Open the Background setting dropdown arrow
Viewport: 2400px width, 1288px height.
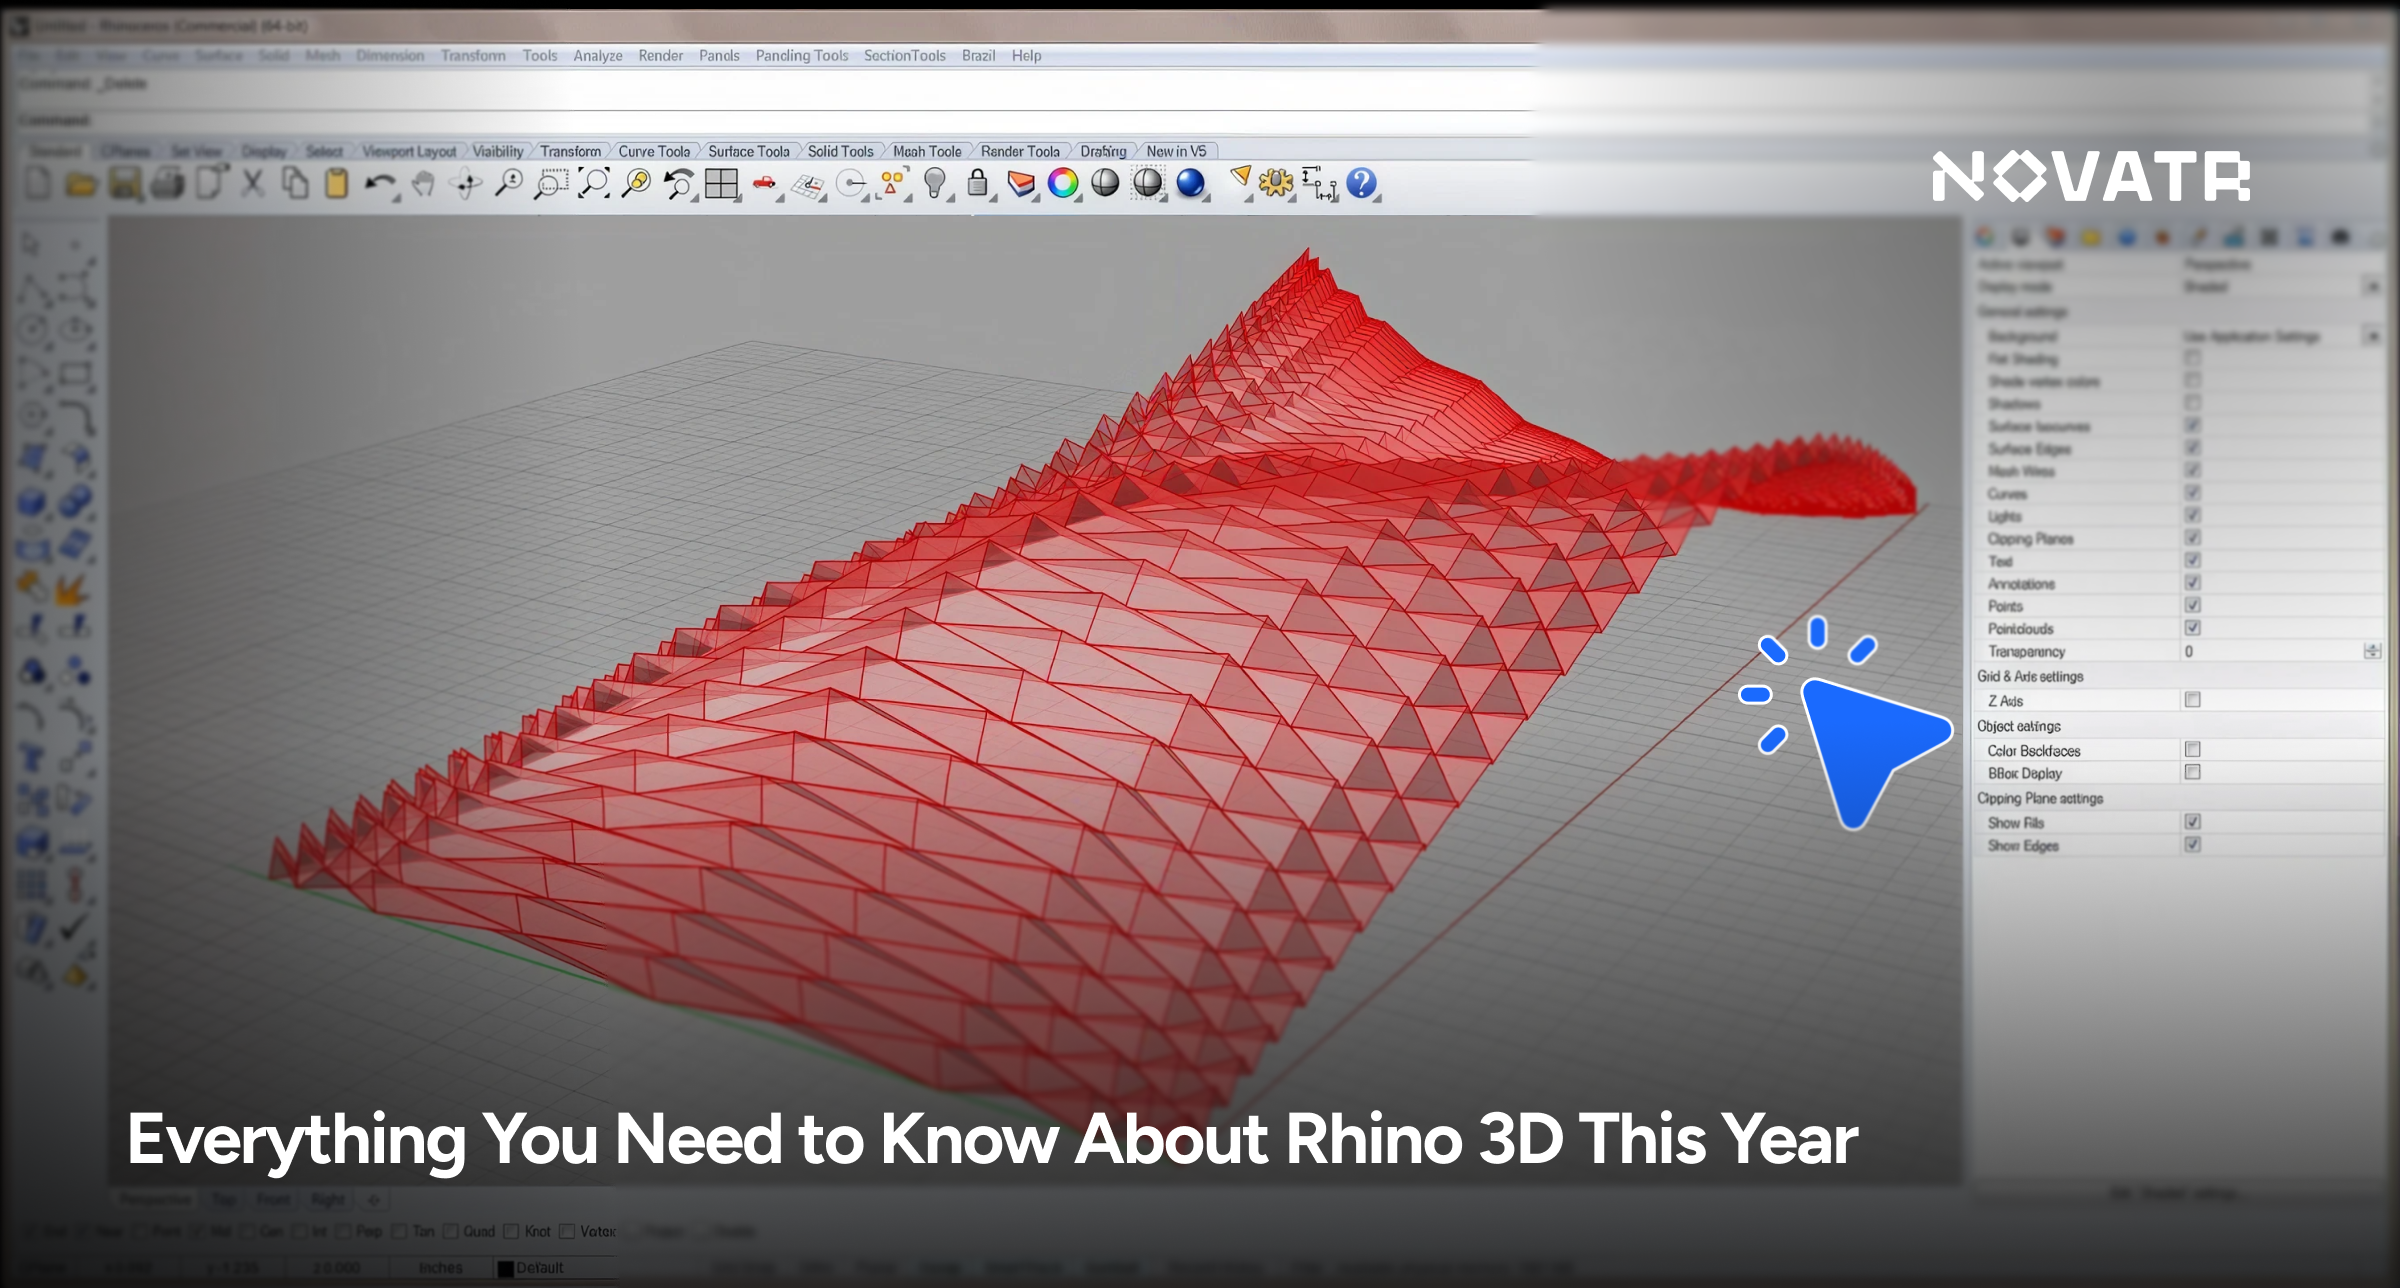[x=2371, y=336]
